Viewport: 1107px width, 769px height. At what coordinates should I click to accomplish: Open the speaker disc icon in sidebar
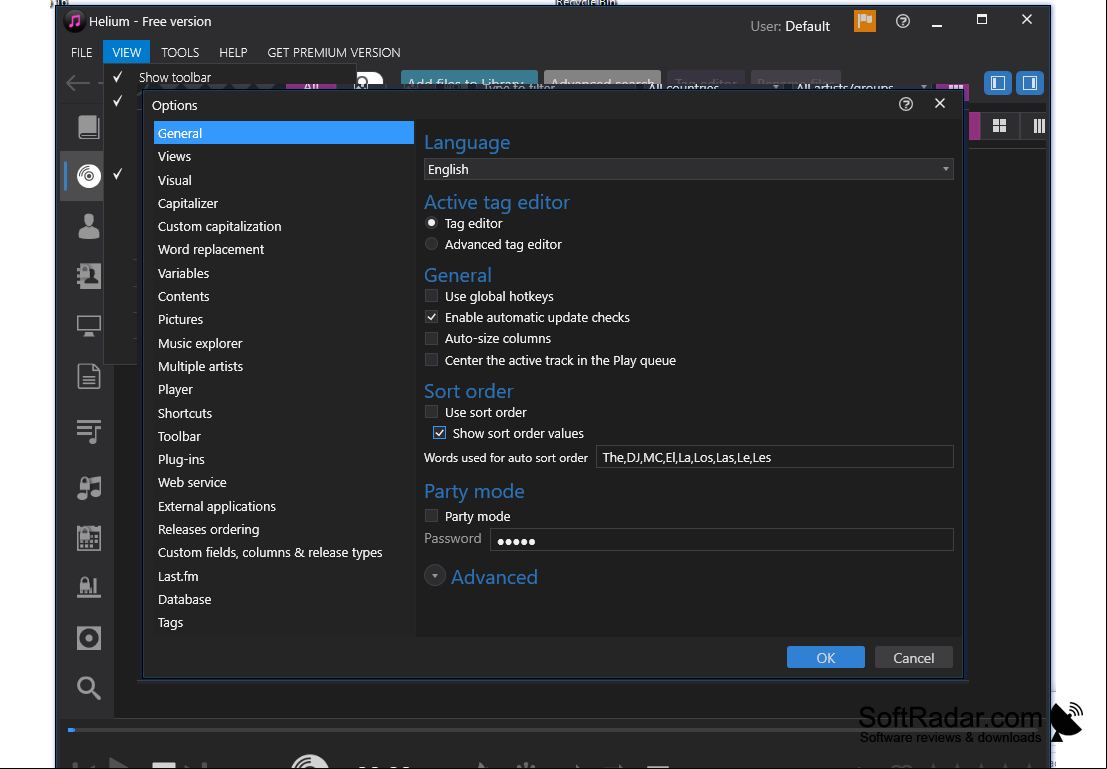coord(88,638)
